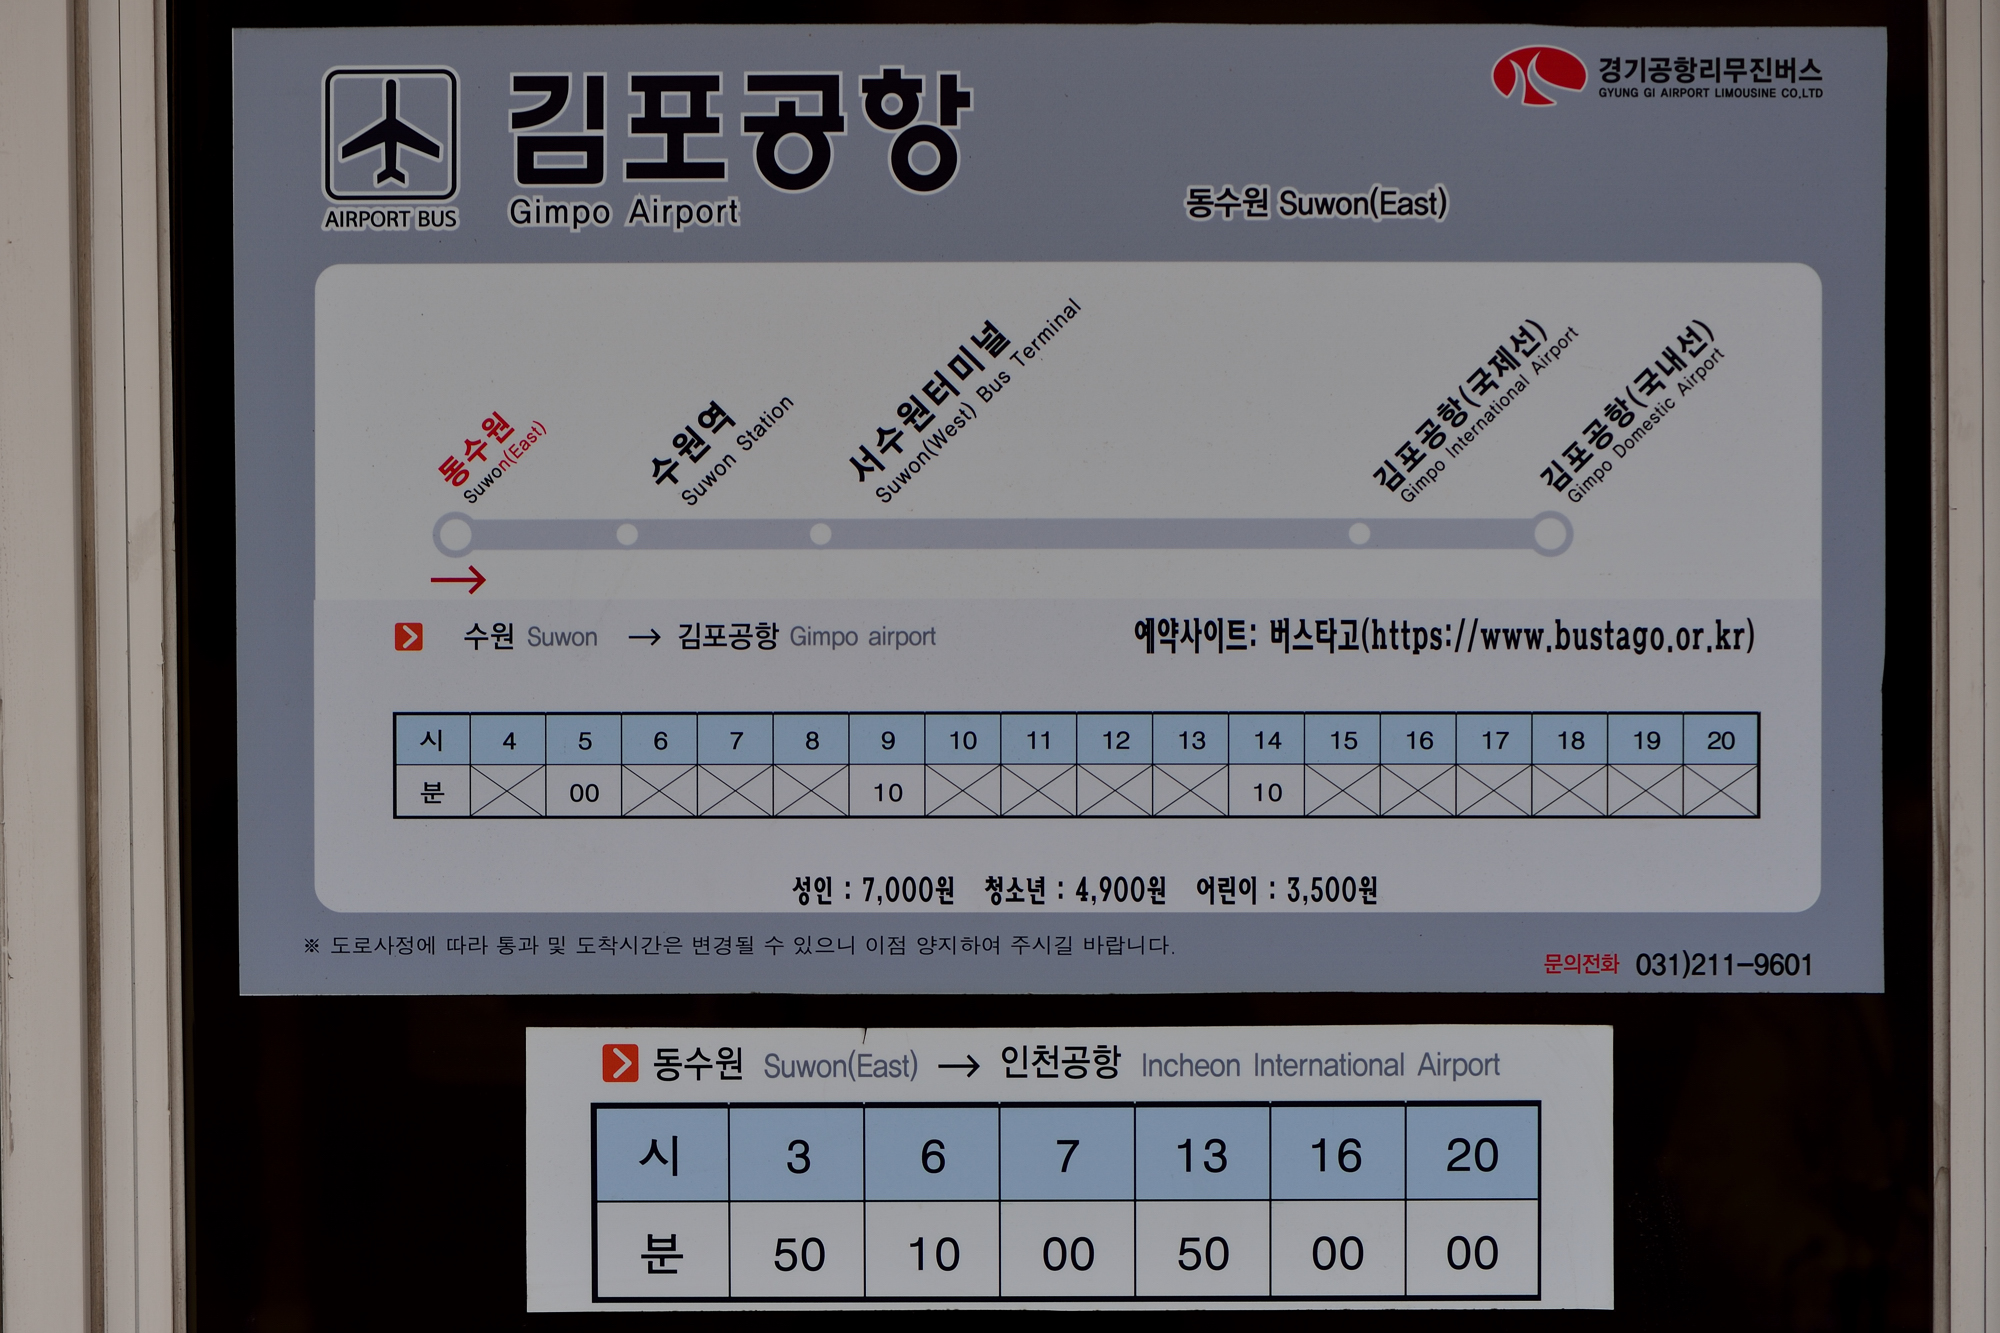
Task: Click the Gimpo International Airport stop dot
Action: (1359, 534)
